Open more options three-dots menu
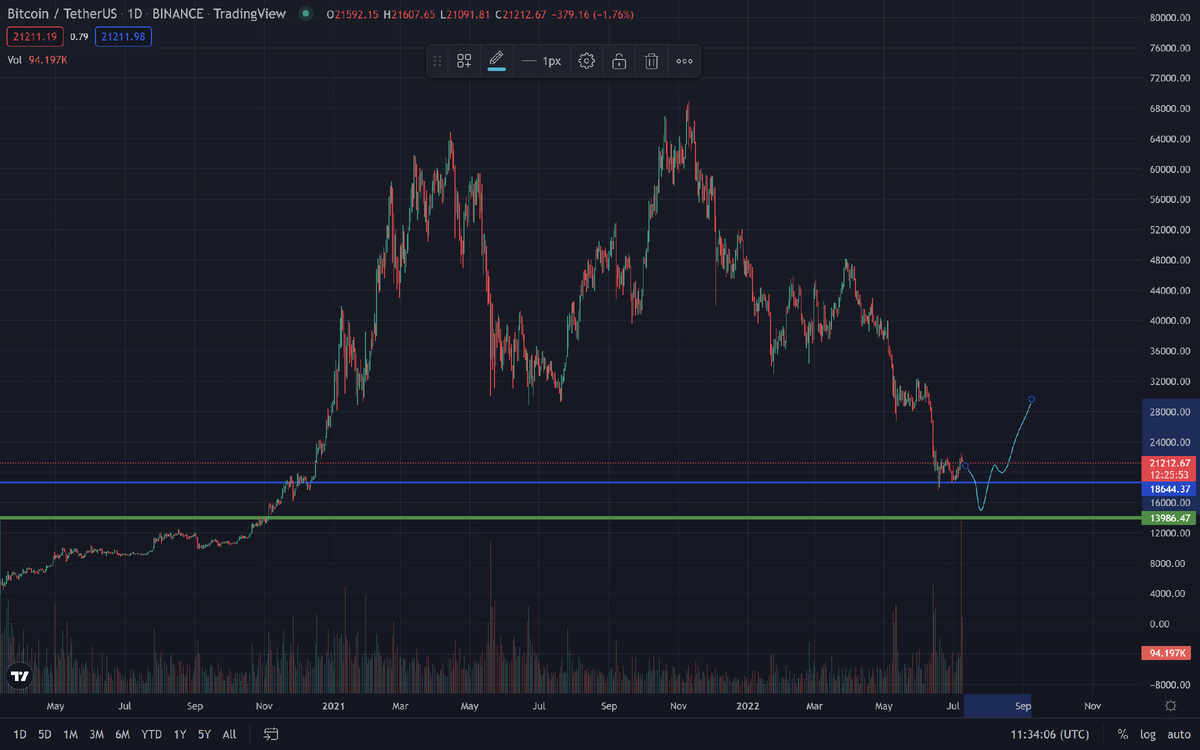 coord(684,61)
